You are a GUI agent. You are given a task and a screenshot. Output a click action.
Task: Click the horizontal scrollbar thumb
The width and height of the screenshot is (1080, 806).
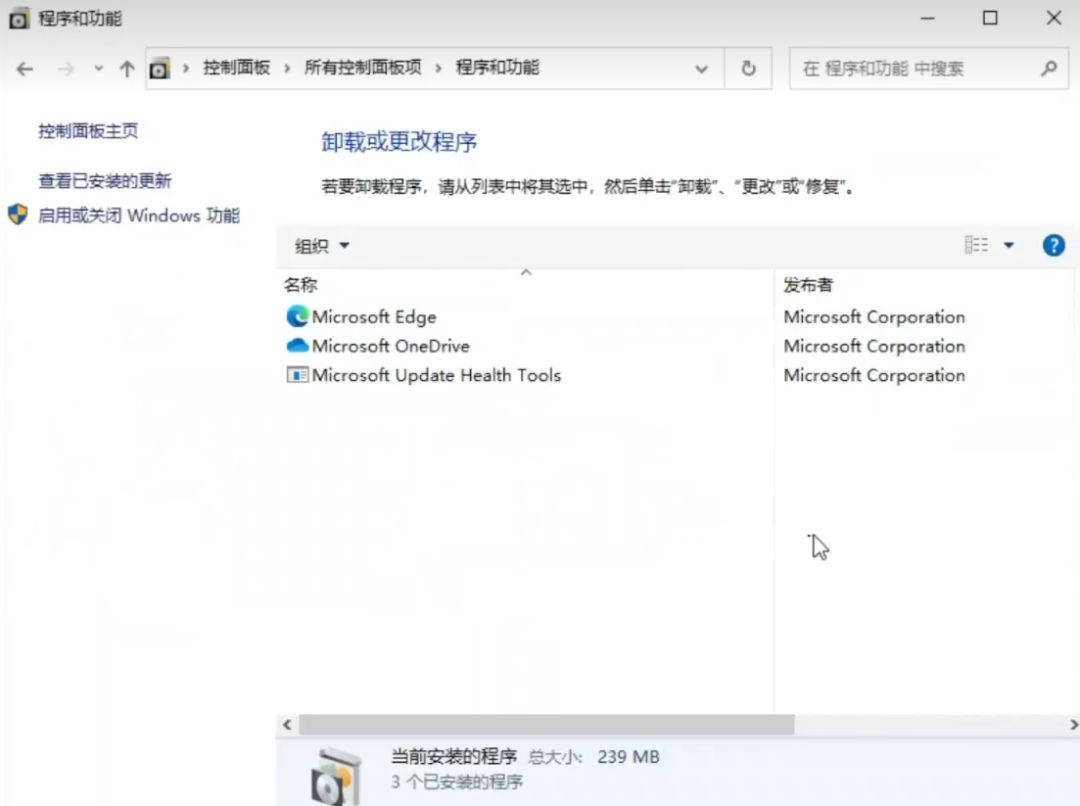click(x=546, y=725)
